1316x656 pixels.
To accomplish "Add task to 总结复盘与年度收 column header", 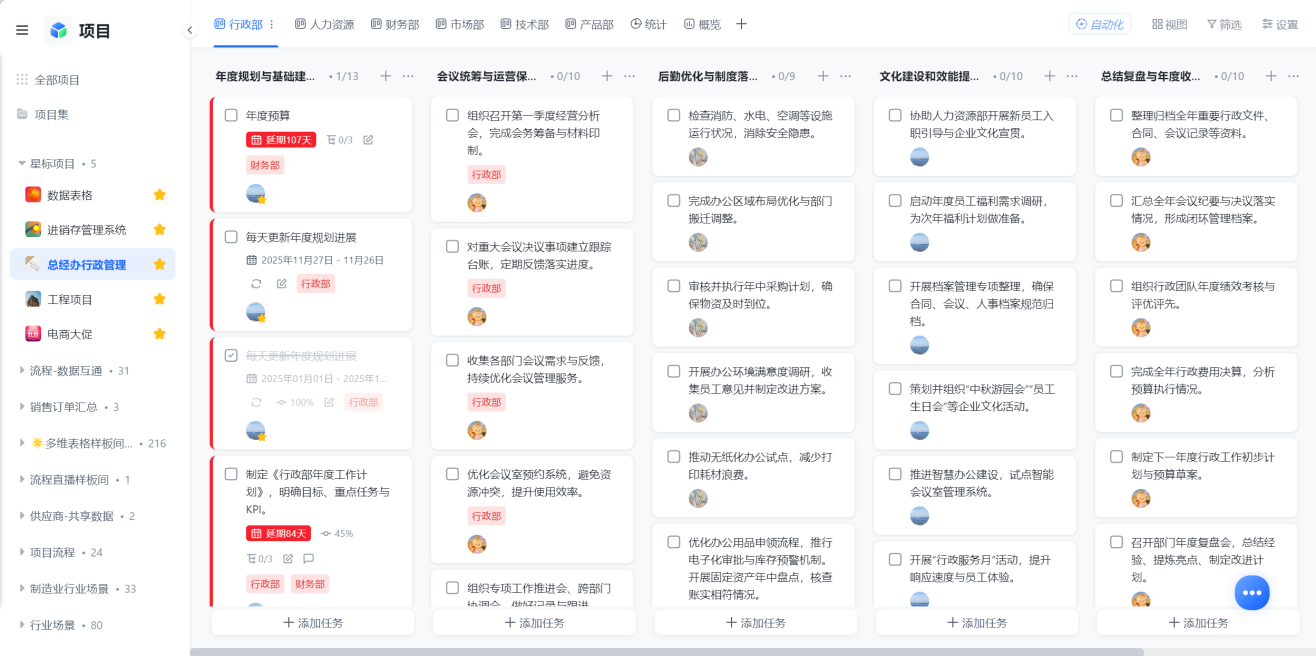I will click(x=1271, y=76).
